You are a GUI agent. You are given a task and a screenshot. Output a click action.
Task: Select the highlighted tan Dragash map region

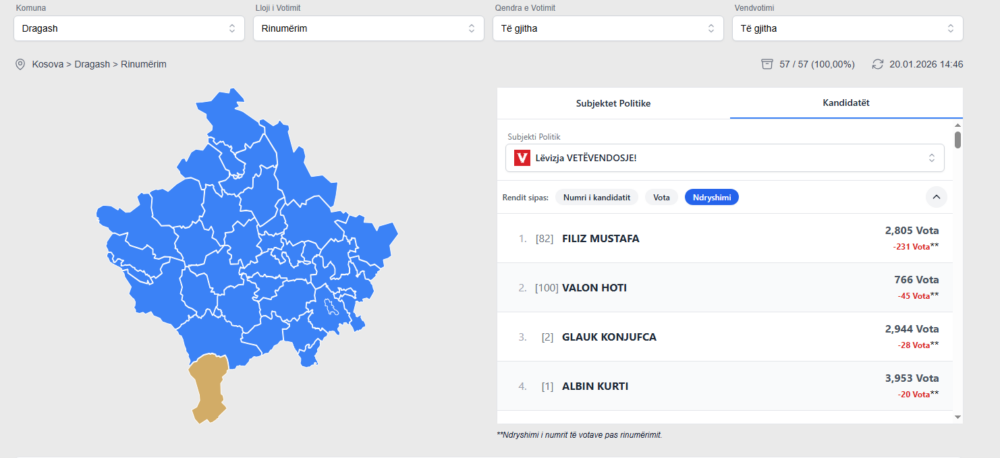(x=209, y=387)
